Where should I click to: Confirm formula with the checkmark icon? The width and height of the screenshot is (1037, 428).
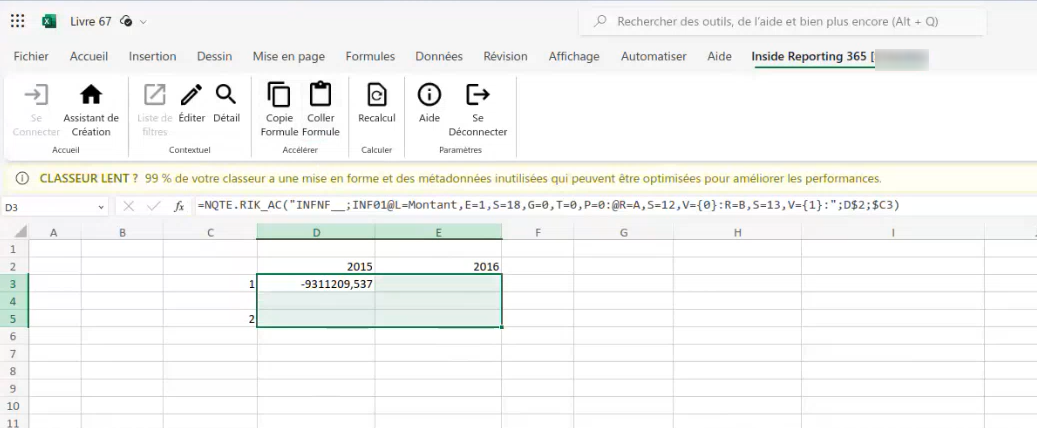(153, 206)
